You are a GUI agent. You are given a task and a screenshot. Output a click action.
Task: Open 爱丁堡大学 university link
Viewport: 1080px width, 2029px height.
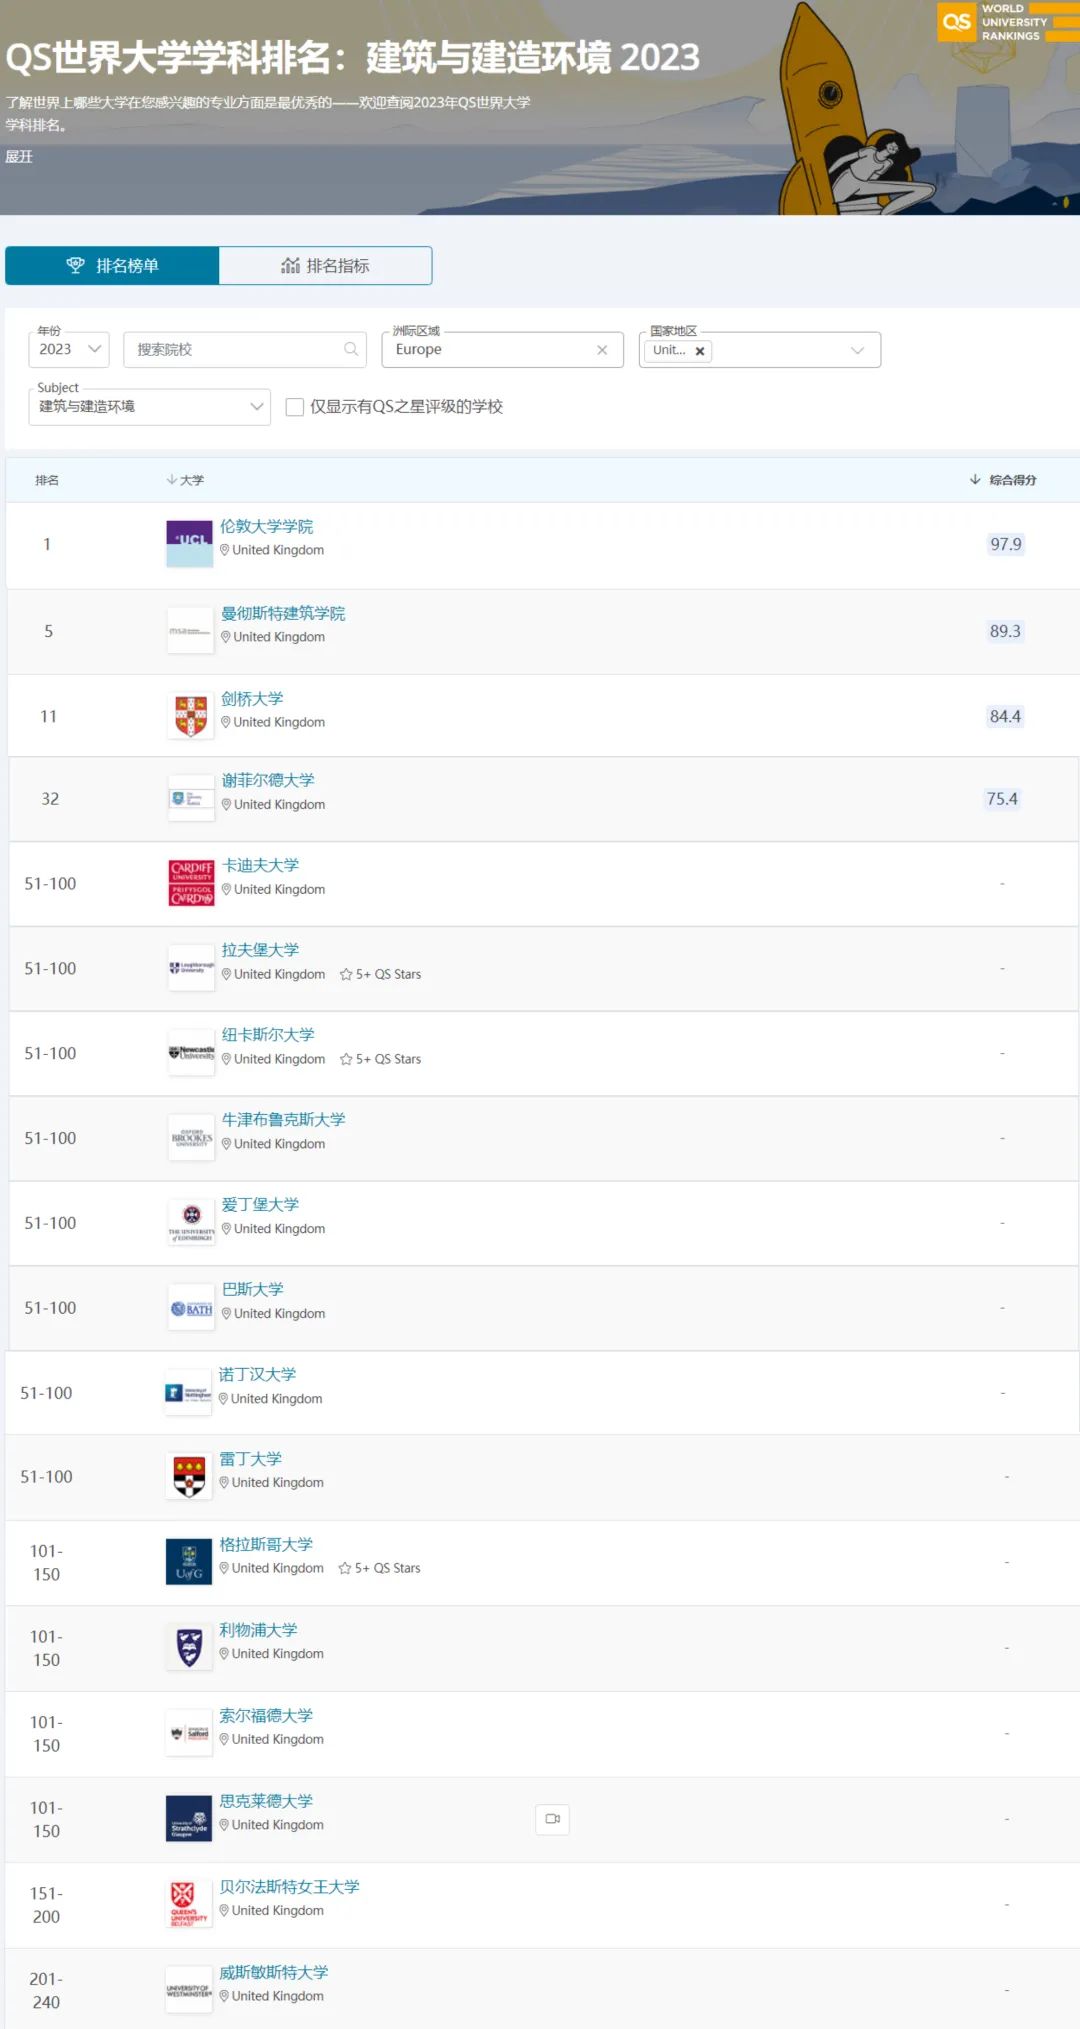(260, 1204)
